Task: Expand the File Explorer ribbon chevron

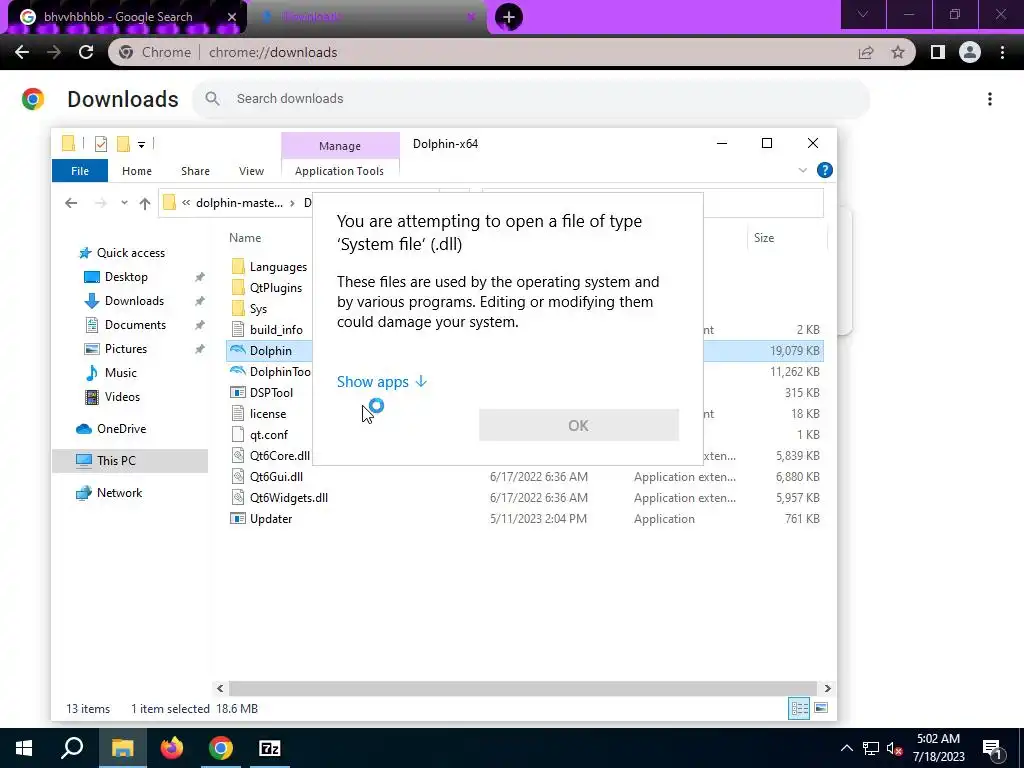Action: click(x=803, y=170)
